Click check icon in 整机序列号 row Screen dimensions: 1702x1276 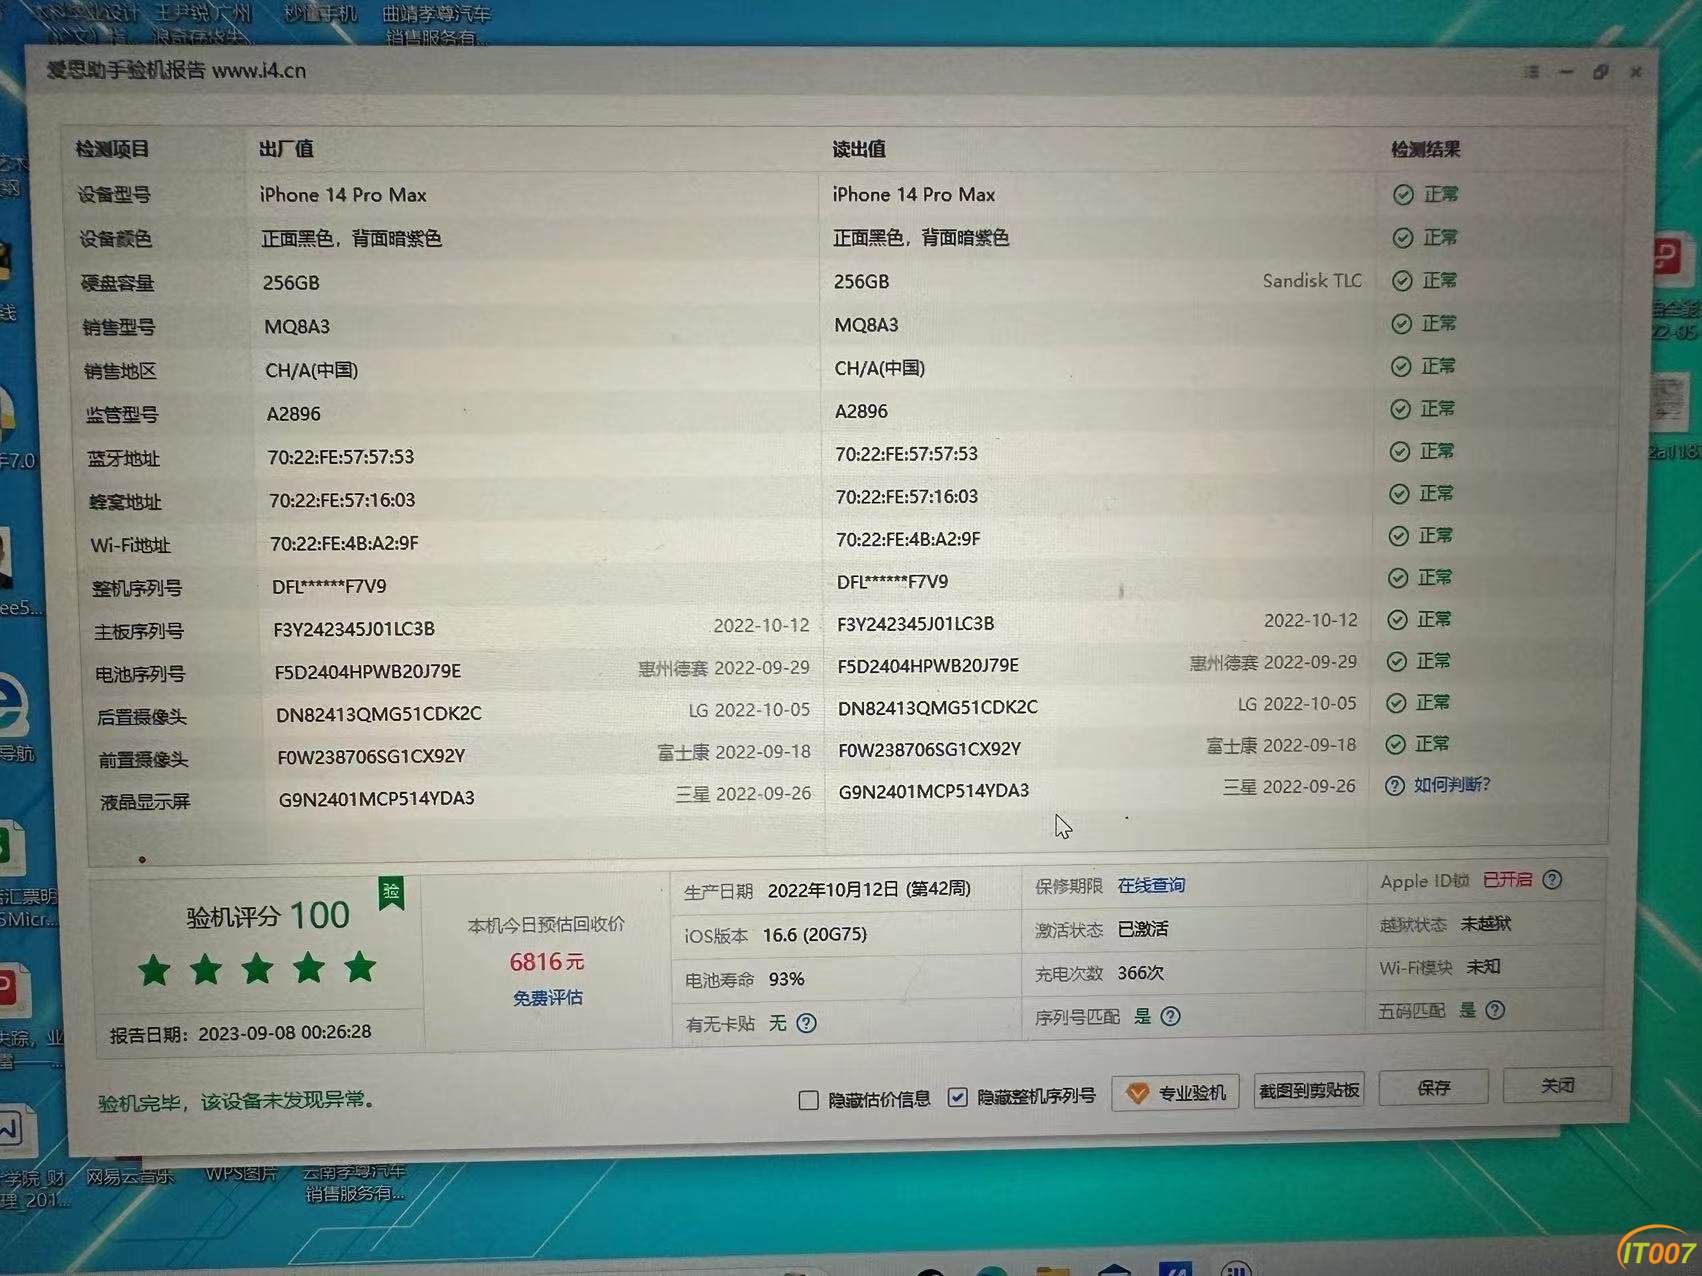(1398, 578)
